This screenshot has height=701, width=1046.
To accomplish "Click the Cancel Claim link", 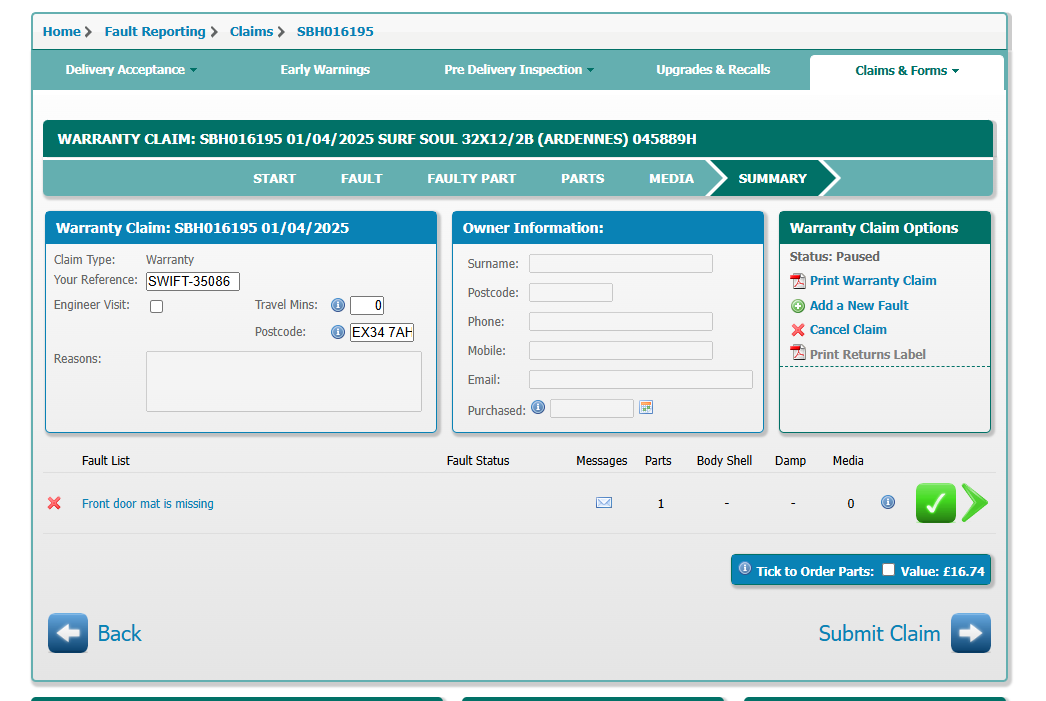I will 848,329.
